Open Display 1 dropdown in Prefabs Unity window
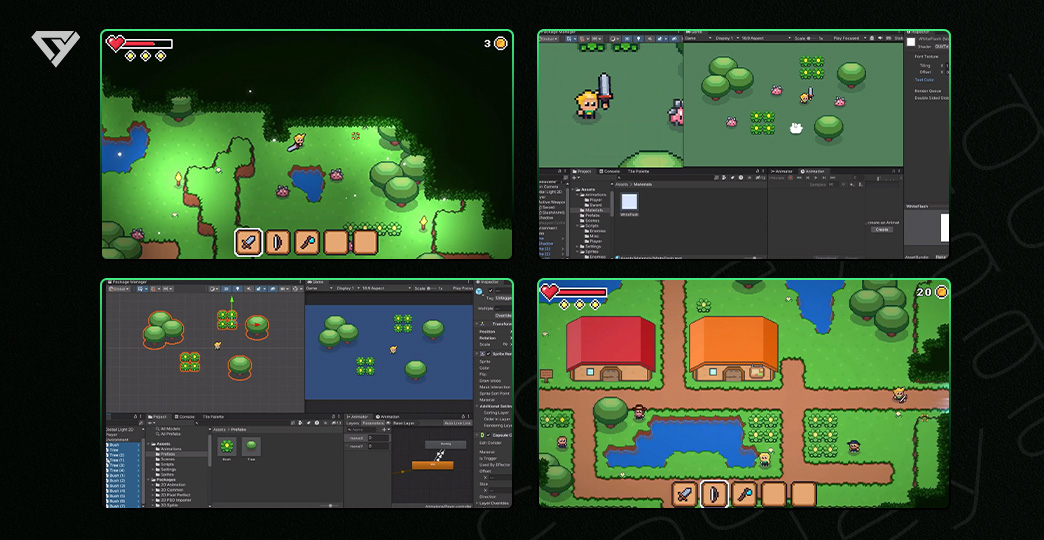1044x540 pixels. point(349,288)
